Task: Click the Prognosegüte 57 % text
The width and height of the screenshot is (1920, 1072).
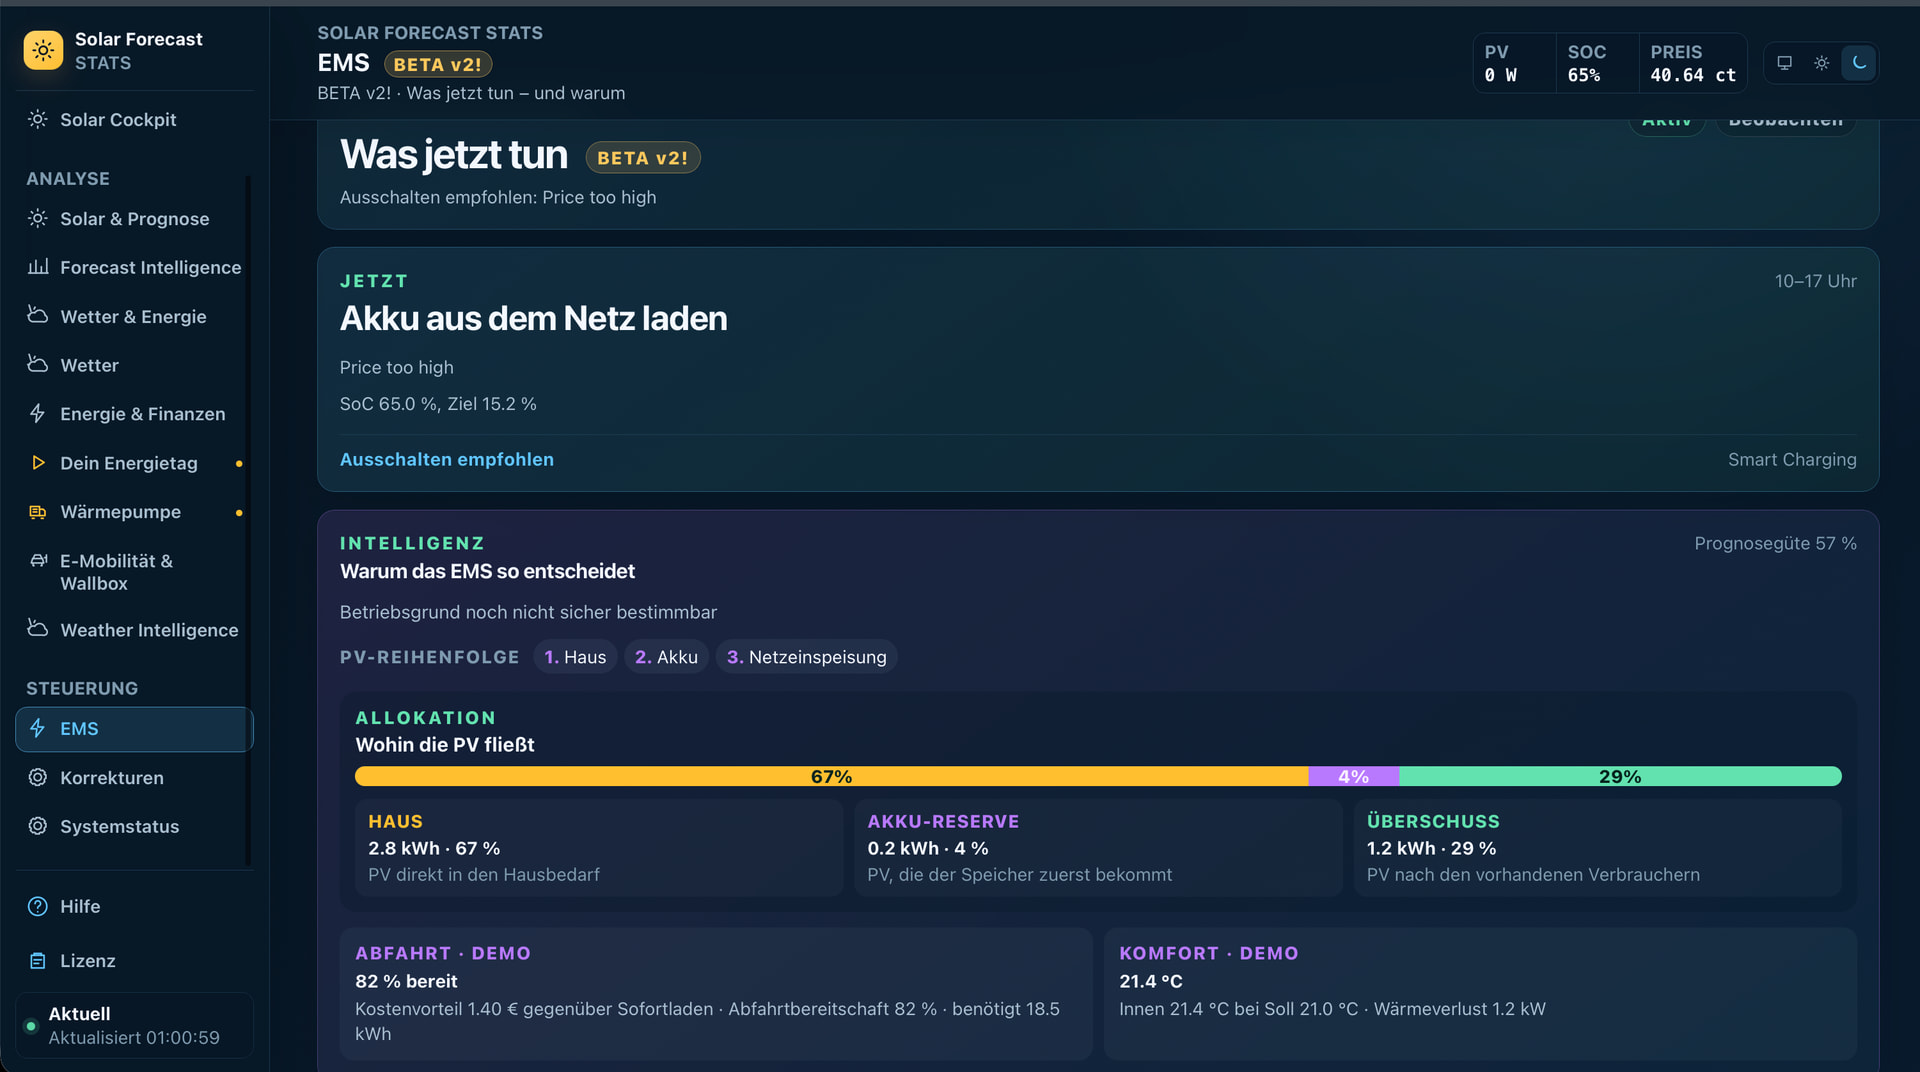Action: [1775, 543]
